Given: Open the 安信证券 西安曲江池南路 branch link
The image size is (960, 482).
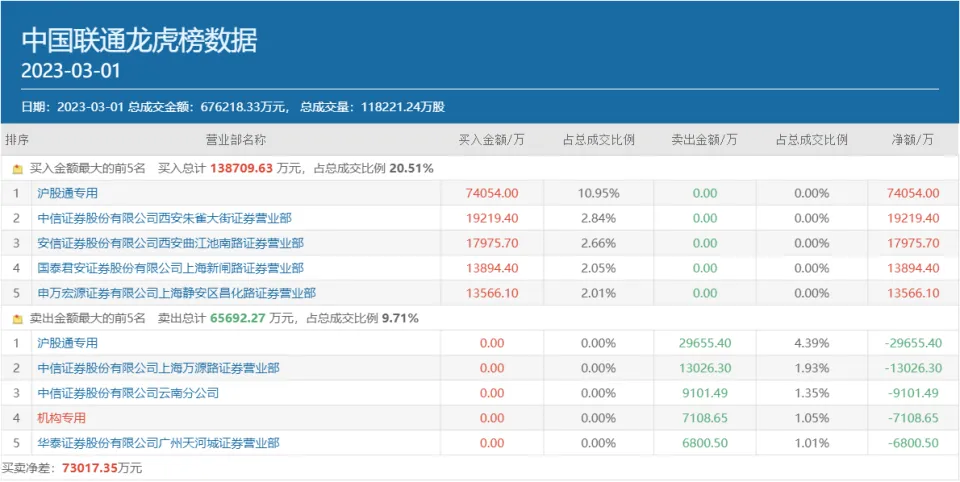Looking at the screenshot, I should tap(170, 243).
